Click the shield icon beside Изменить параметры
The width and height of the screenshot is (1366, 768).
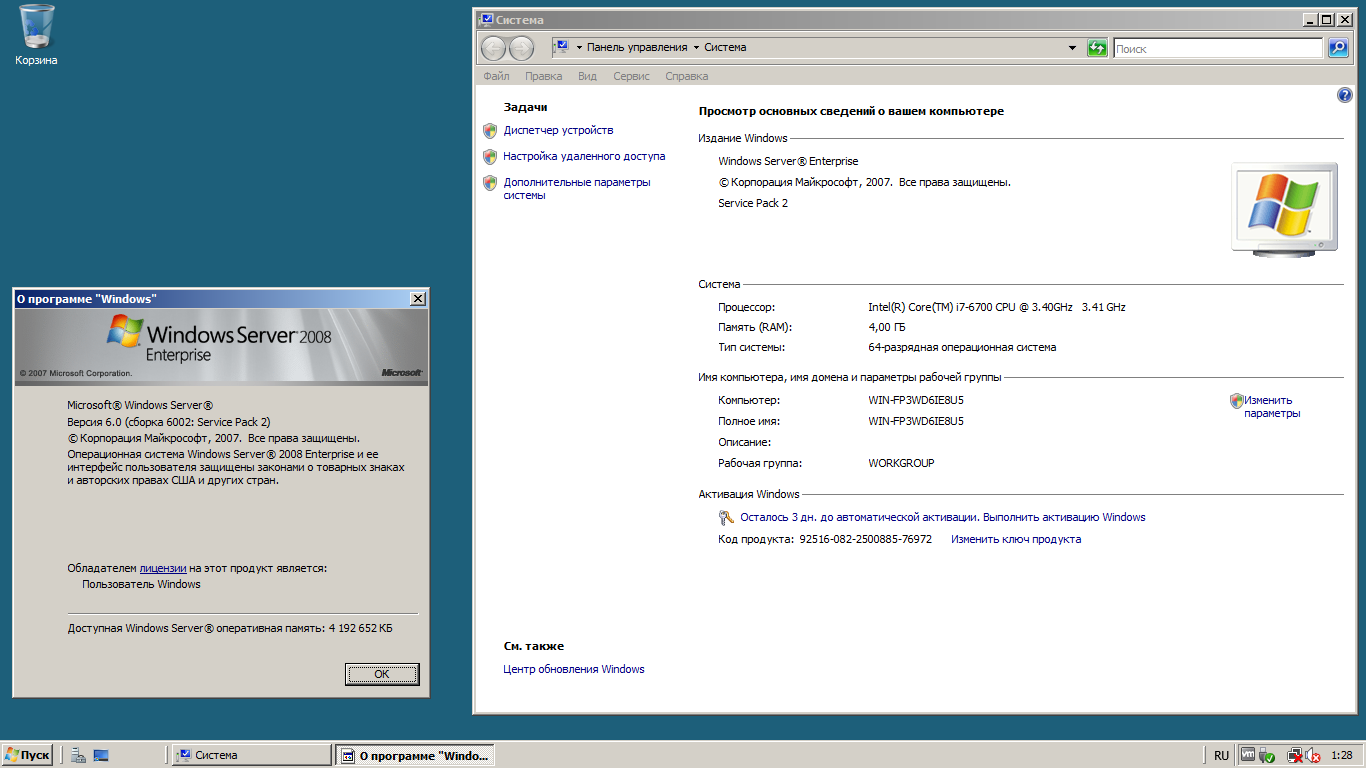click(1237, 400)
